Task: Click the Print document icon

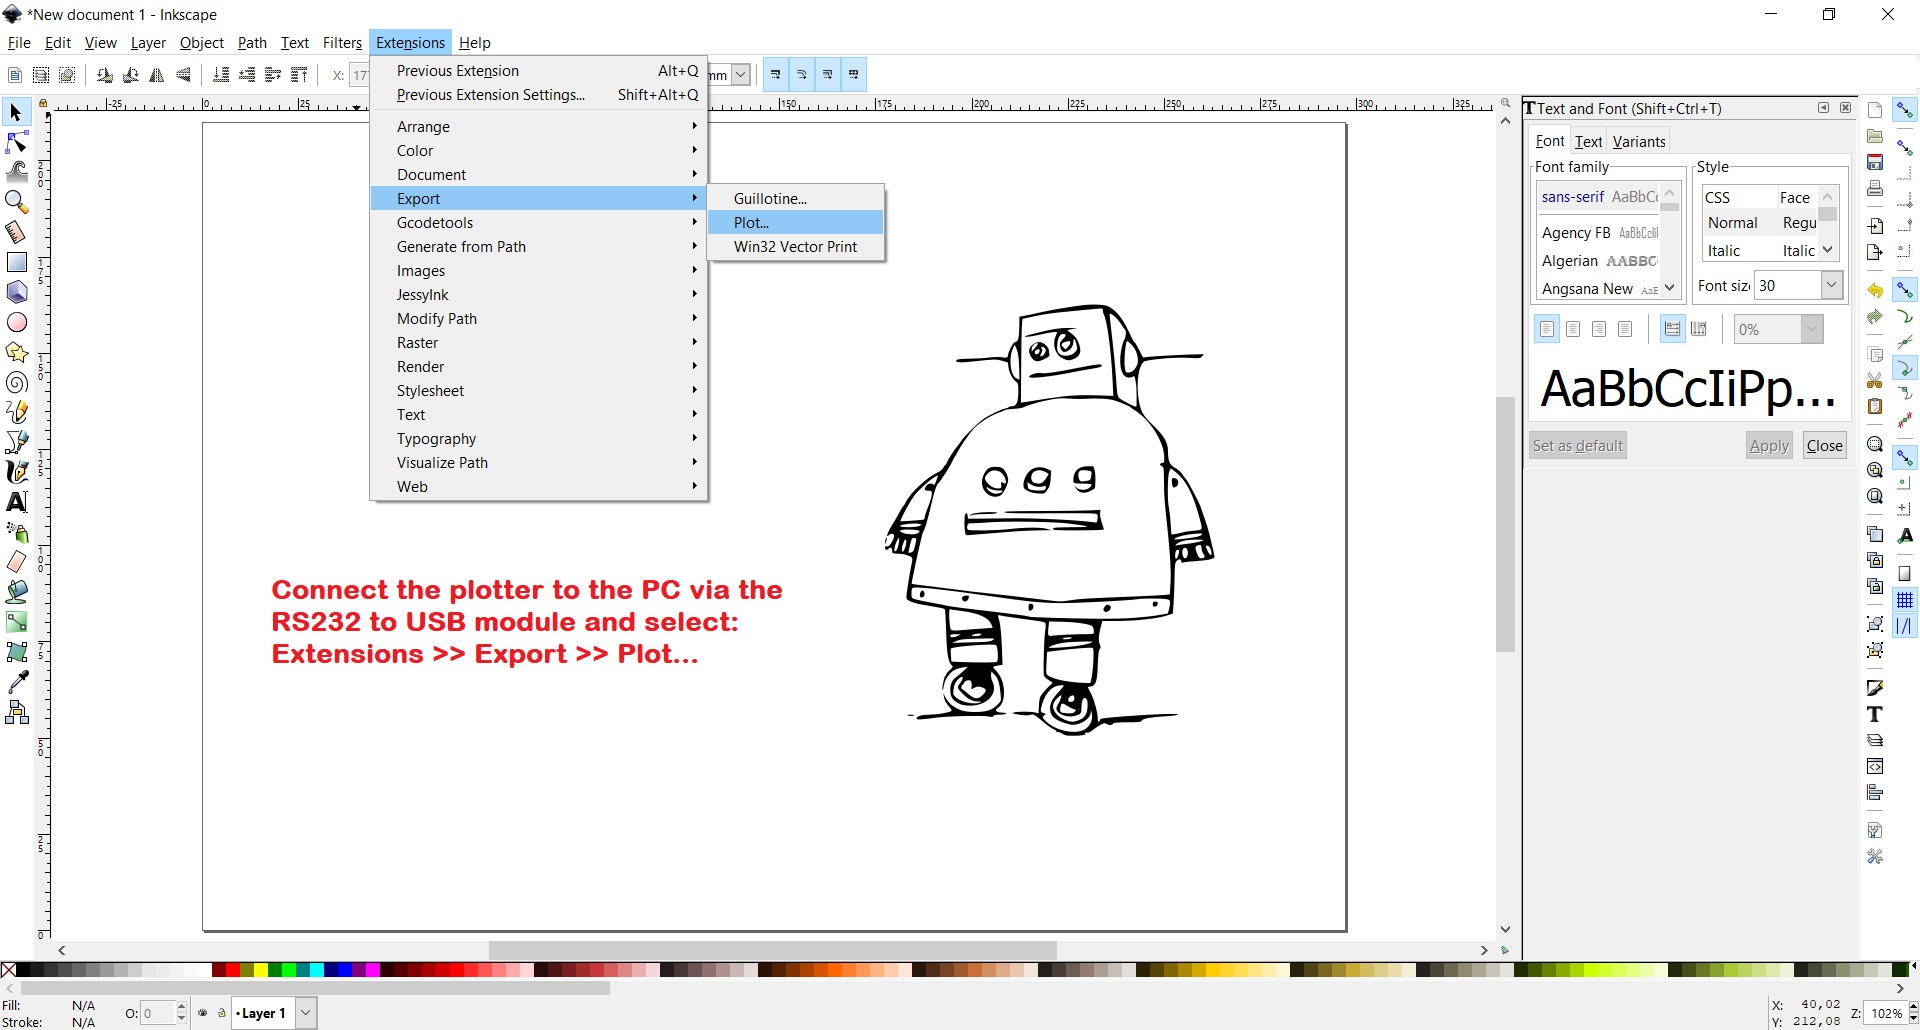Action: click(1875, 188)
